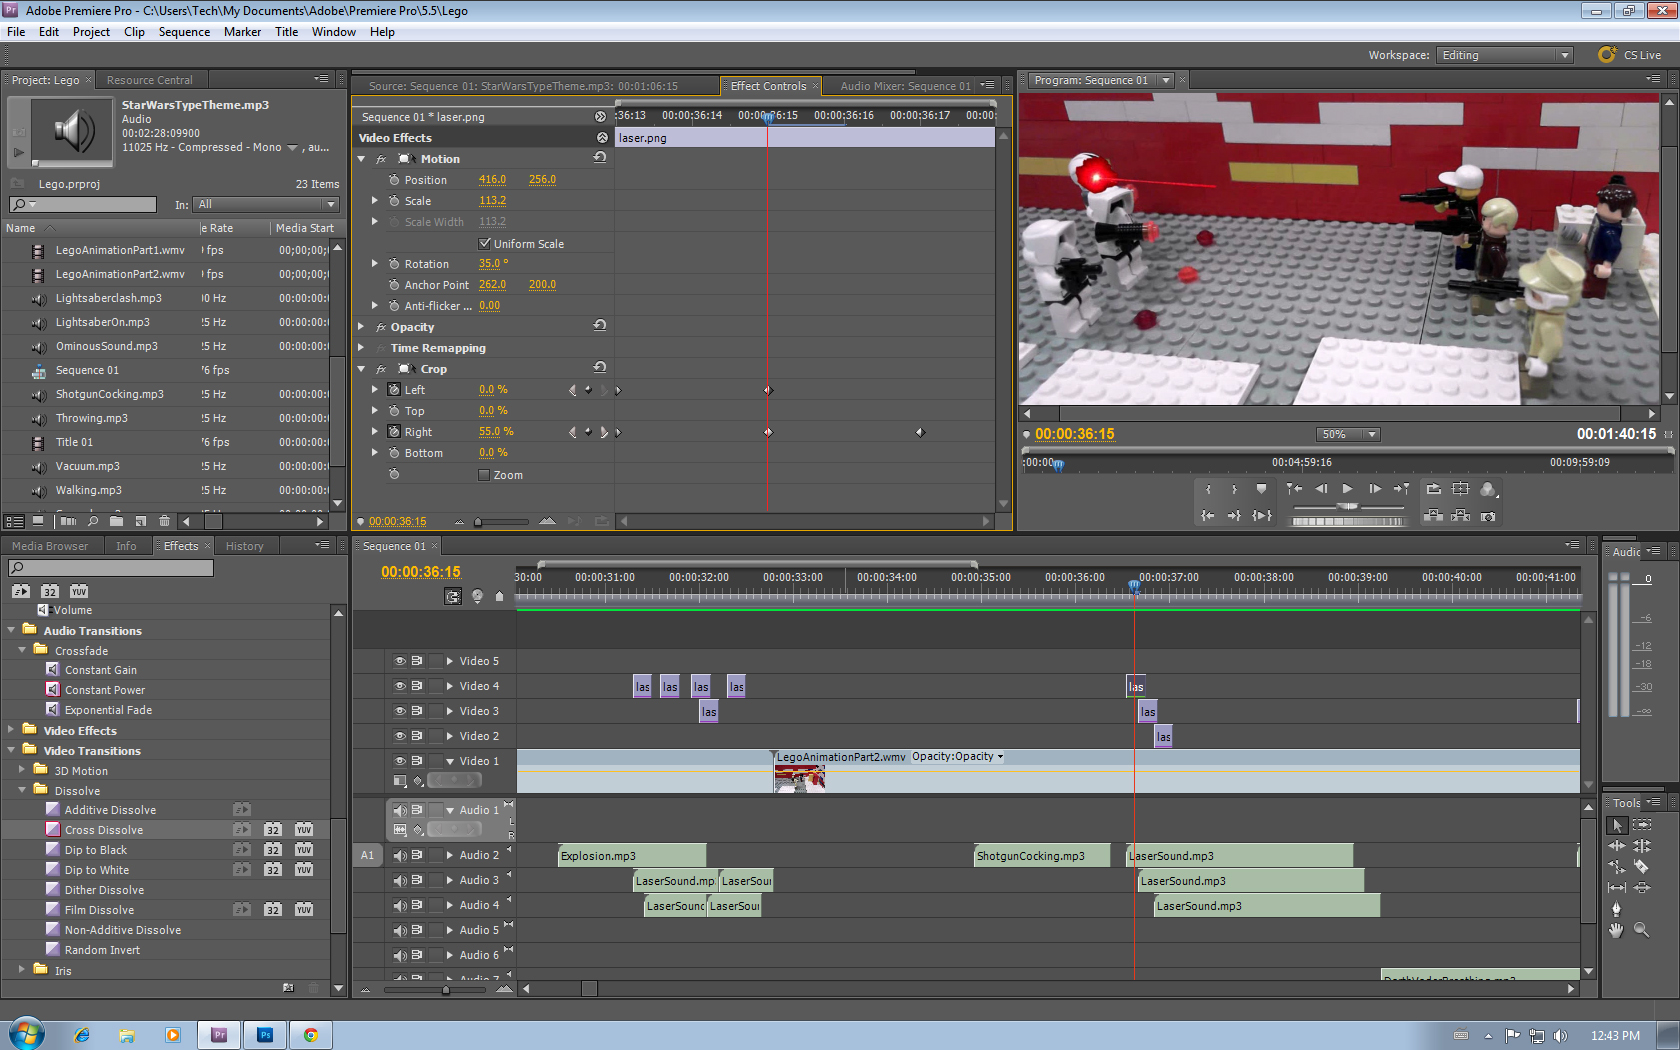Select the Slide tool
1680x1050 pixels.
(x=1642, y=888)
